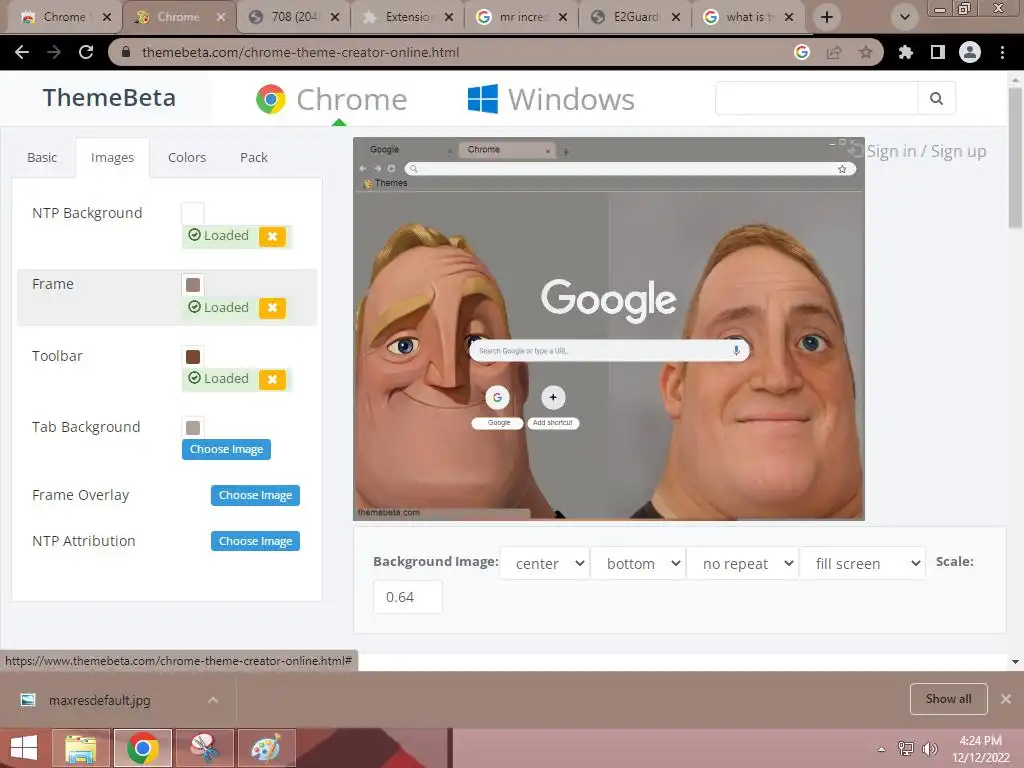Switch to the Images tab

click(112, 157)
